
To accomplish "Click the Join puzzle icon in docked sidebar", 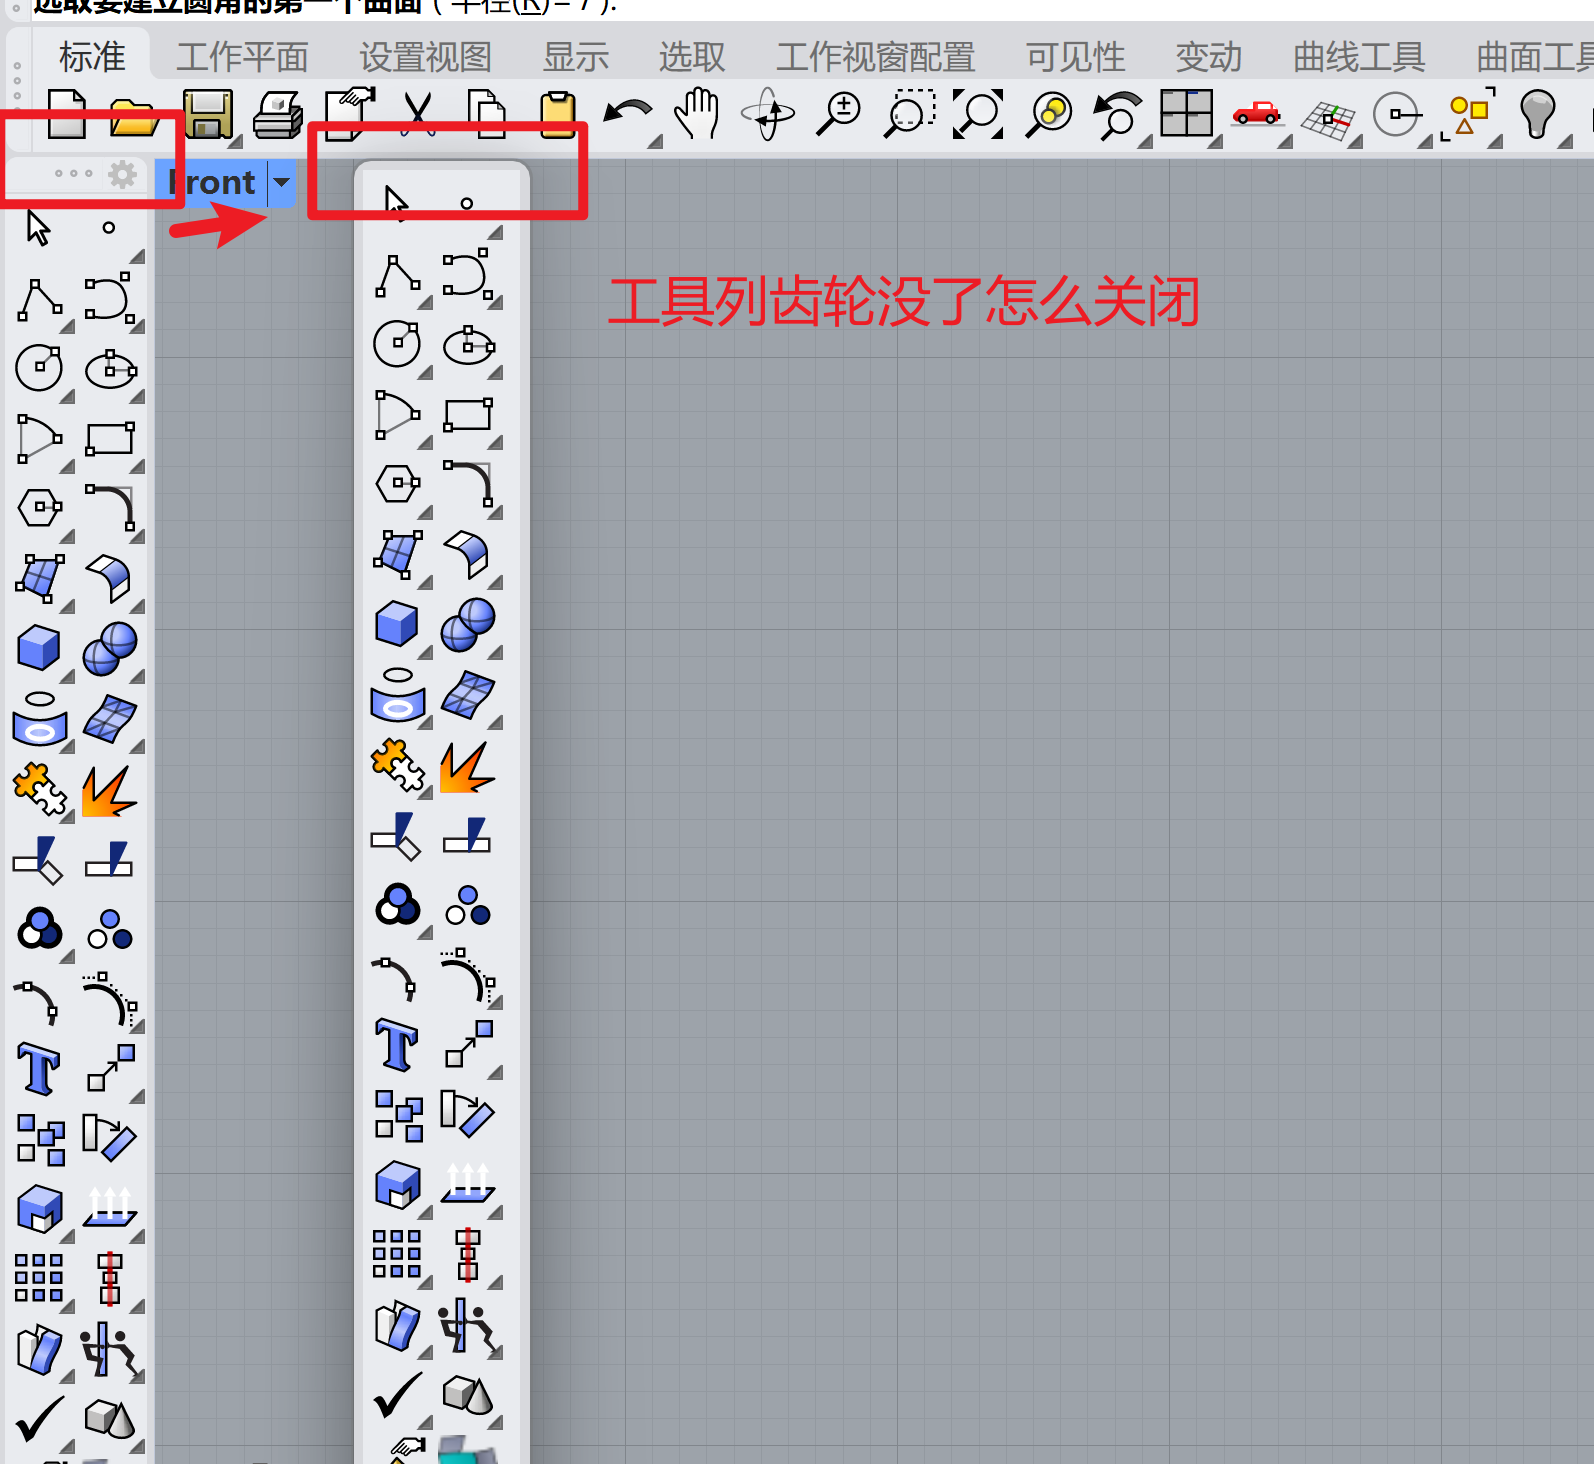I will (40, 789).
